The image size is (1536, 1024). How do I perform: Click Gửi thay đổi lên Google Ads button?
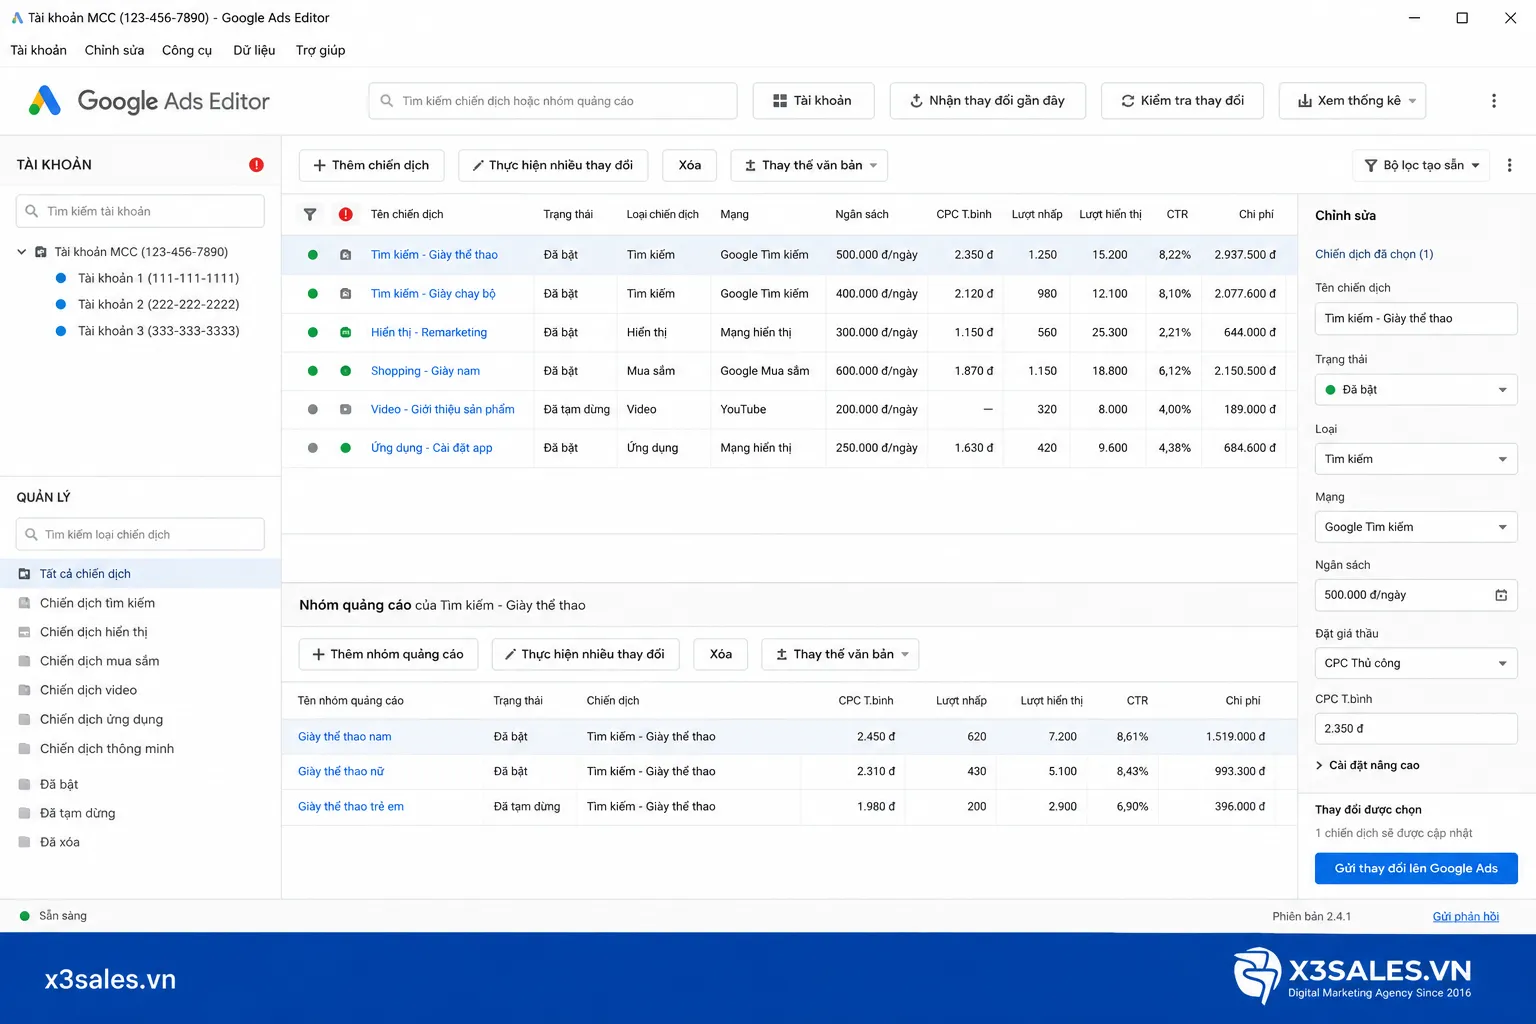click(1416, 868)
